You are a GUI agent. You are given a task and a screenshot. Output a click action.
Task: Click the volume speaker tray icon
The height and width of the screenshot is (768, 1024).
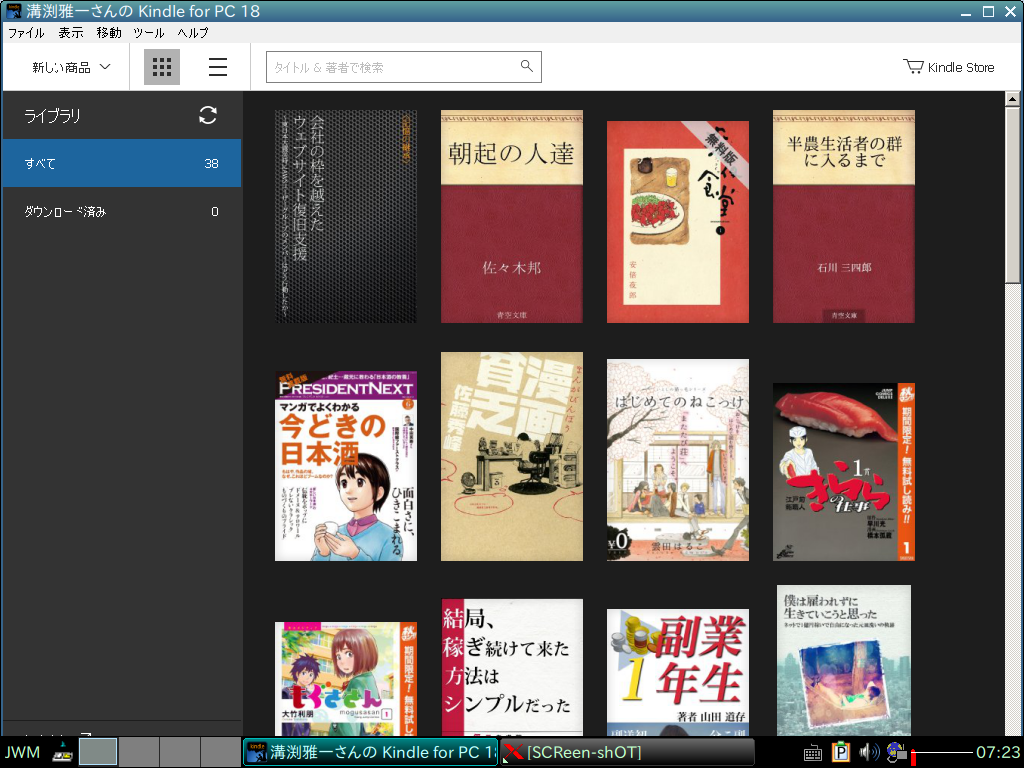click(869, 752)
